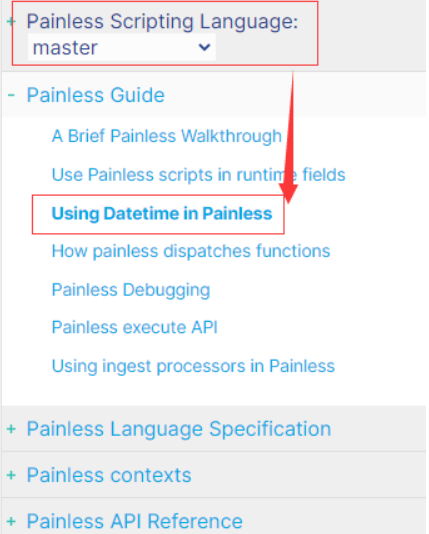
Task: Collapse Painless Guide using the minus icon
Action: click(11, 95)
